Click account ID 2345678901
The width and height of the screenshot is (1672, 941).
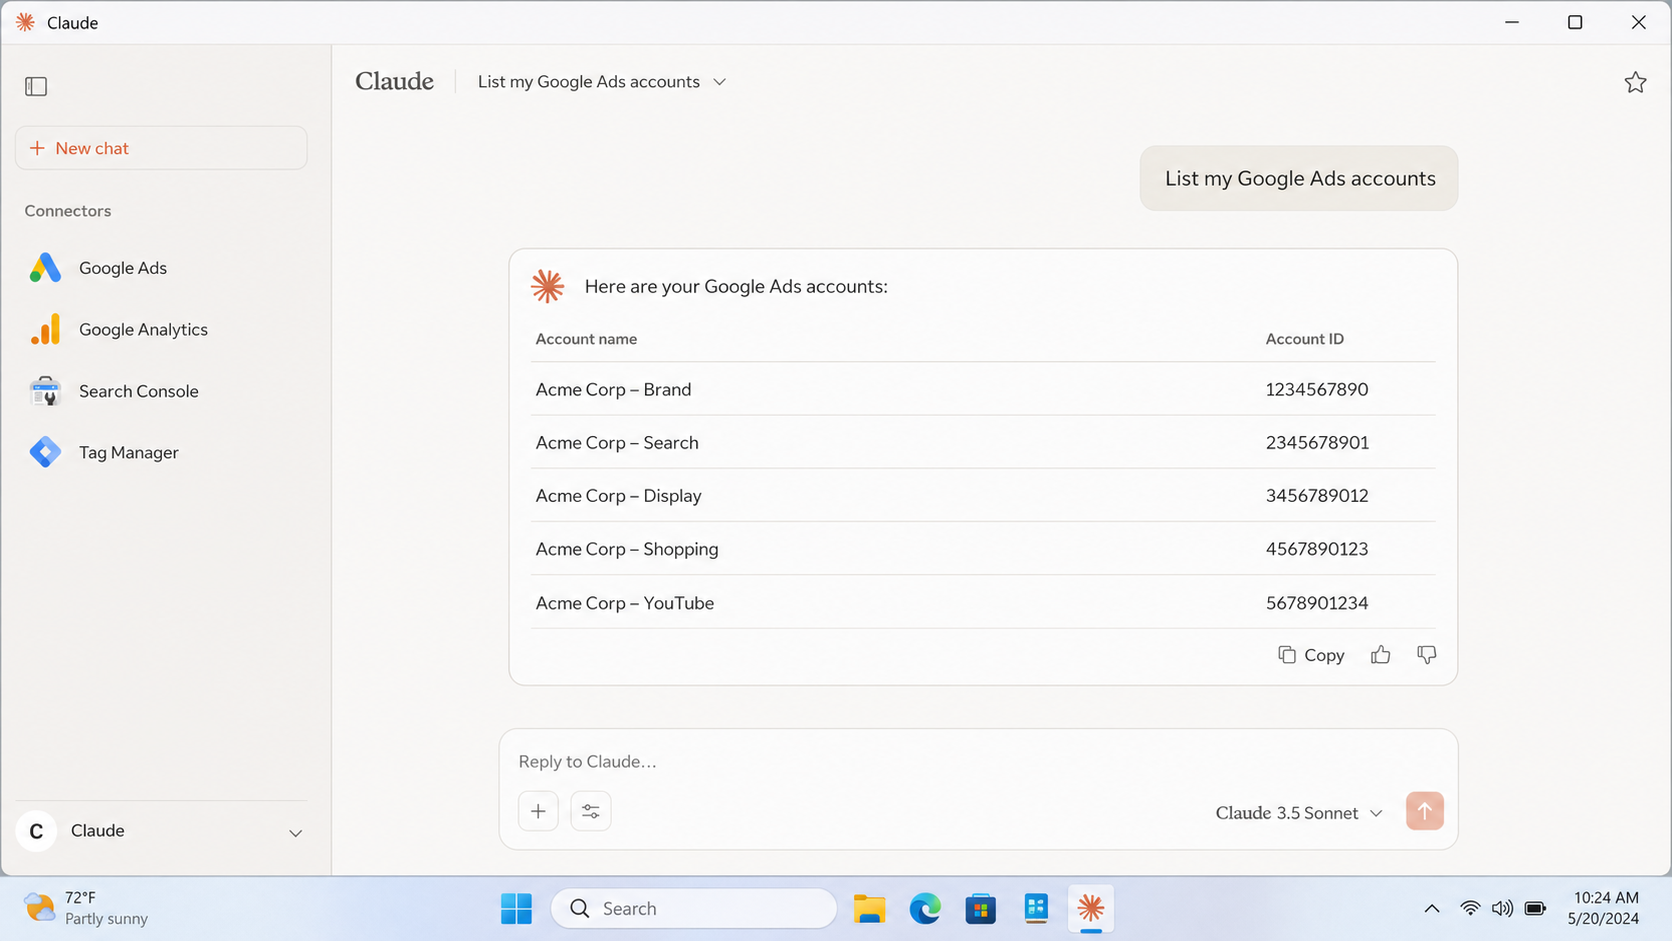tap(1317, 442)
